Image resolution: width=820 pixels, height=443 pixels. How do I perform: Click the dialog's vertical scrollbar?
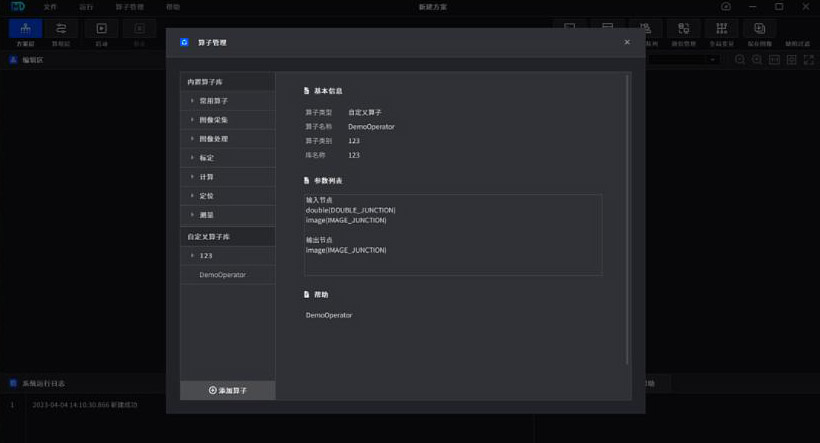click(x=628, y=220)
